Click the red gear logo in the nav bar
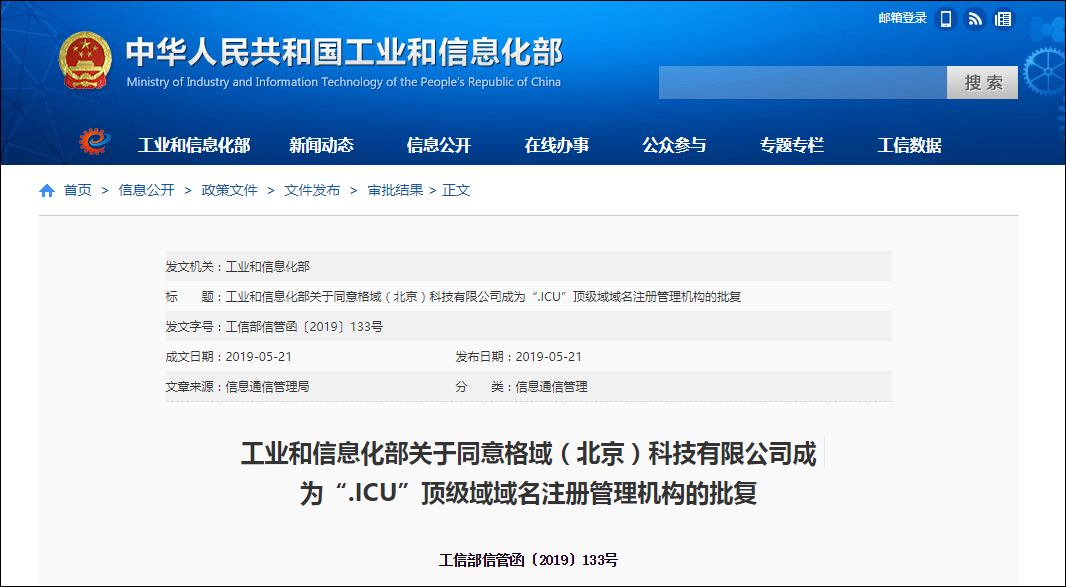This screenshot has width=1066, height=587. pos(94,142)
